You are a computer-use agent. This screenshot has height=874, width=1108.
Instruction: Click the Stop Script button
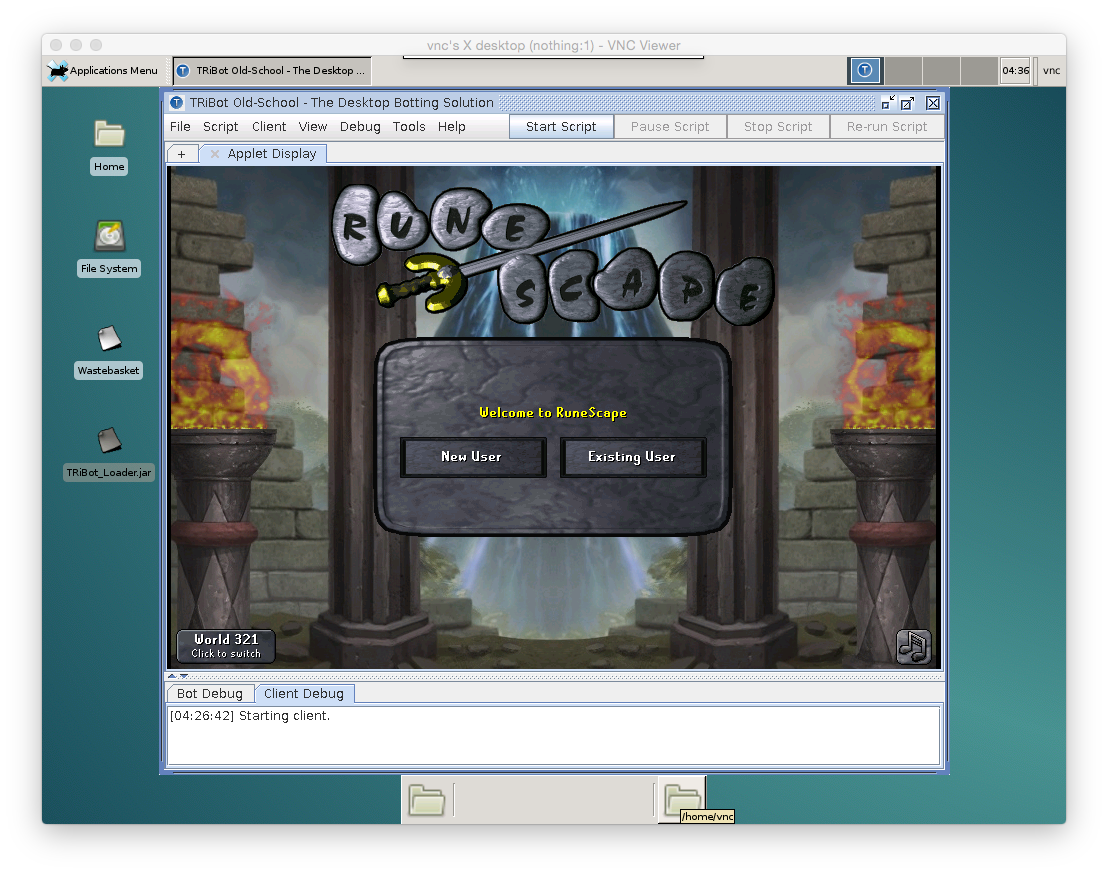click(x=778, y=126)
